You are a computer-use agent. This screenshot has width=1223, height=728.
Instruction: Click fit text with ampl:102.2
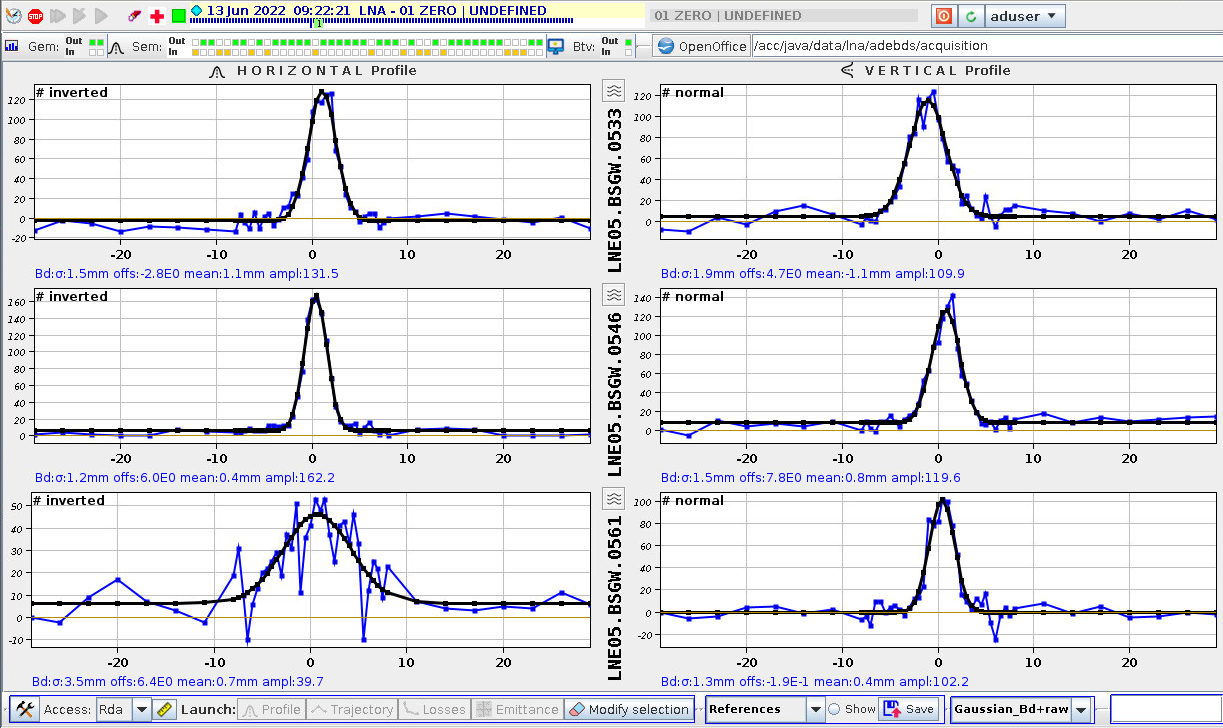click(815, 682)
